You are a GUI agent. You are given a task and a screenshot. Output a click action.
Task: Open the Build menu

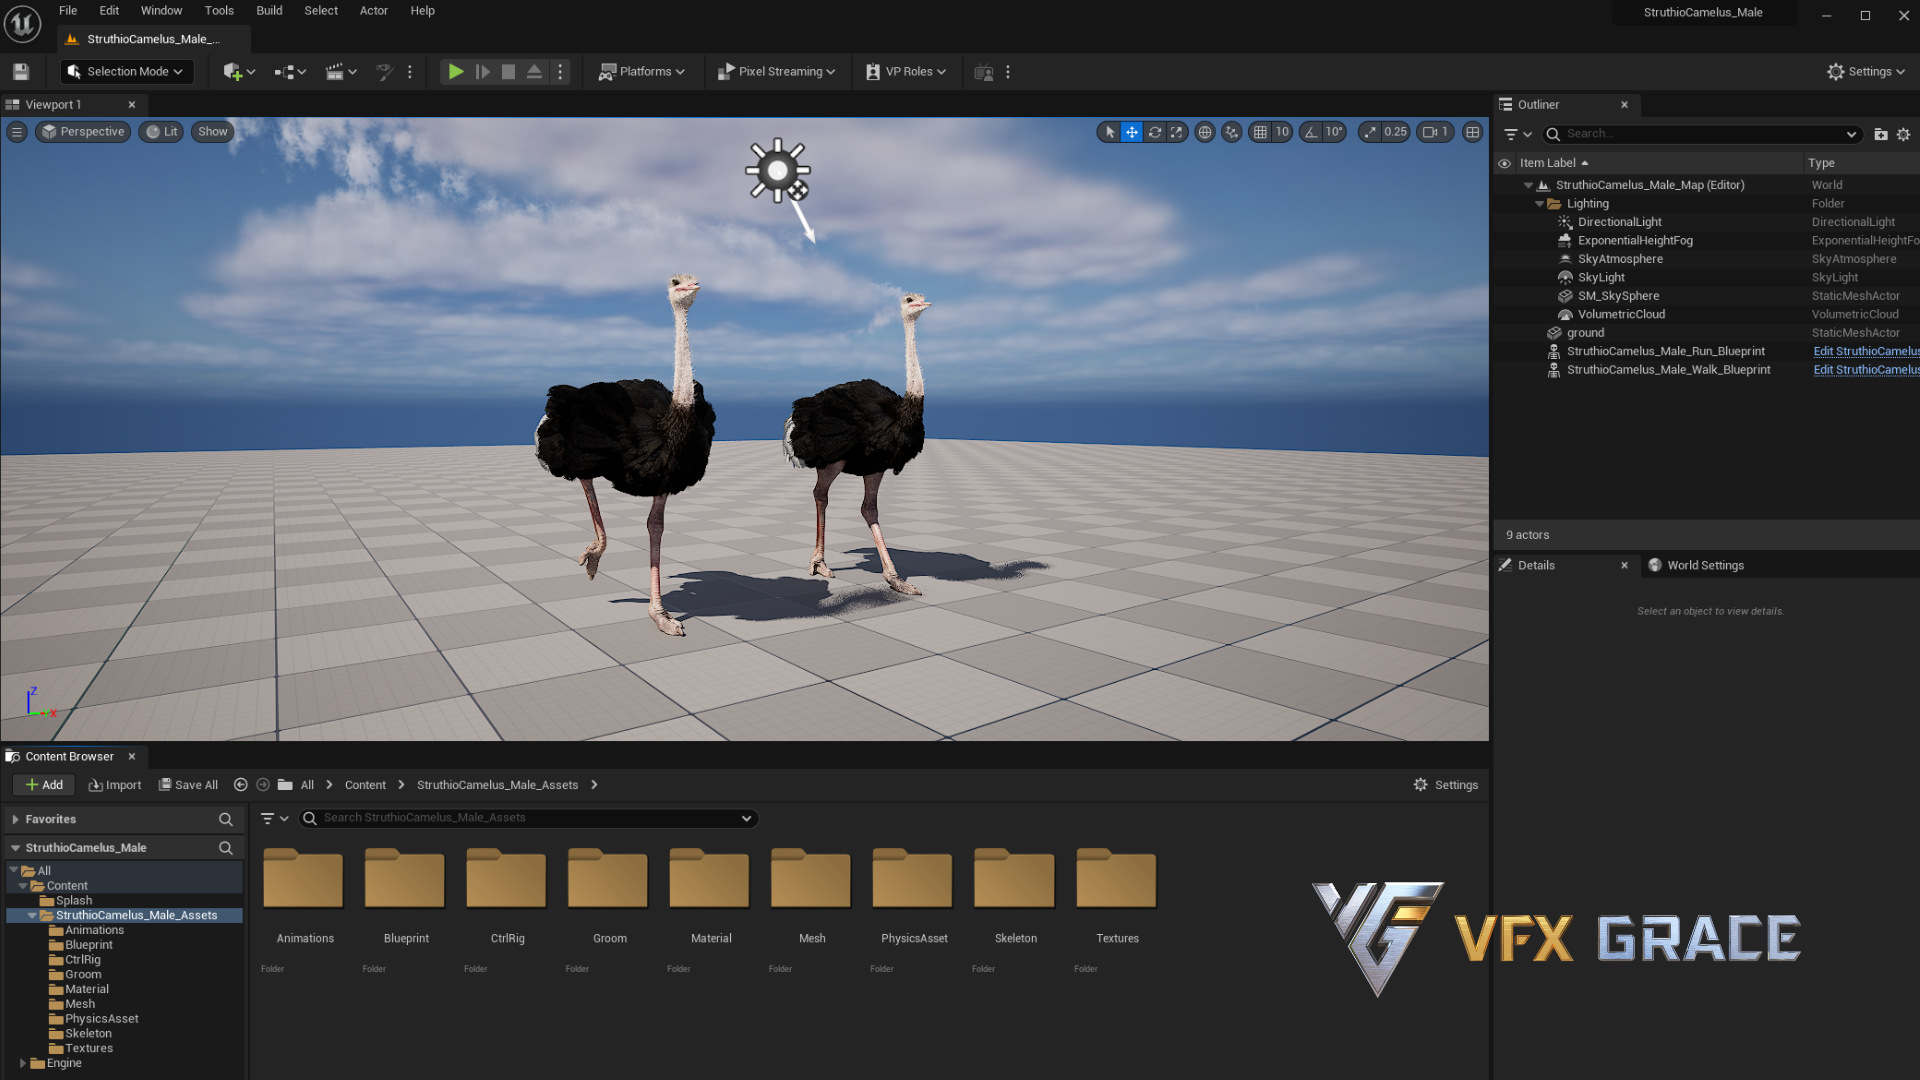click(x=269, y=11)
